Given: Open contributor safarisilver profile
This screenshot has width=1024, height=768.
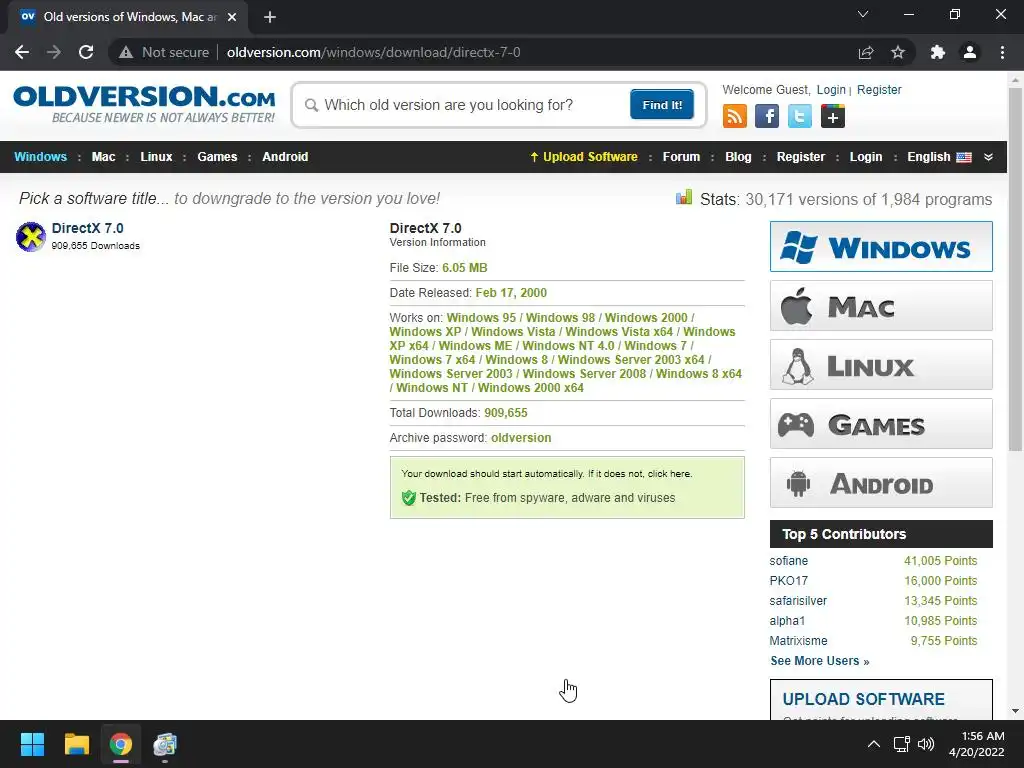Looking at the screenshot, I should (798, 601).
